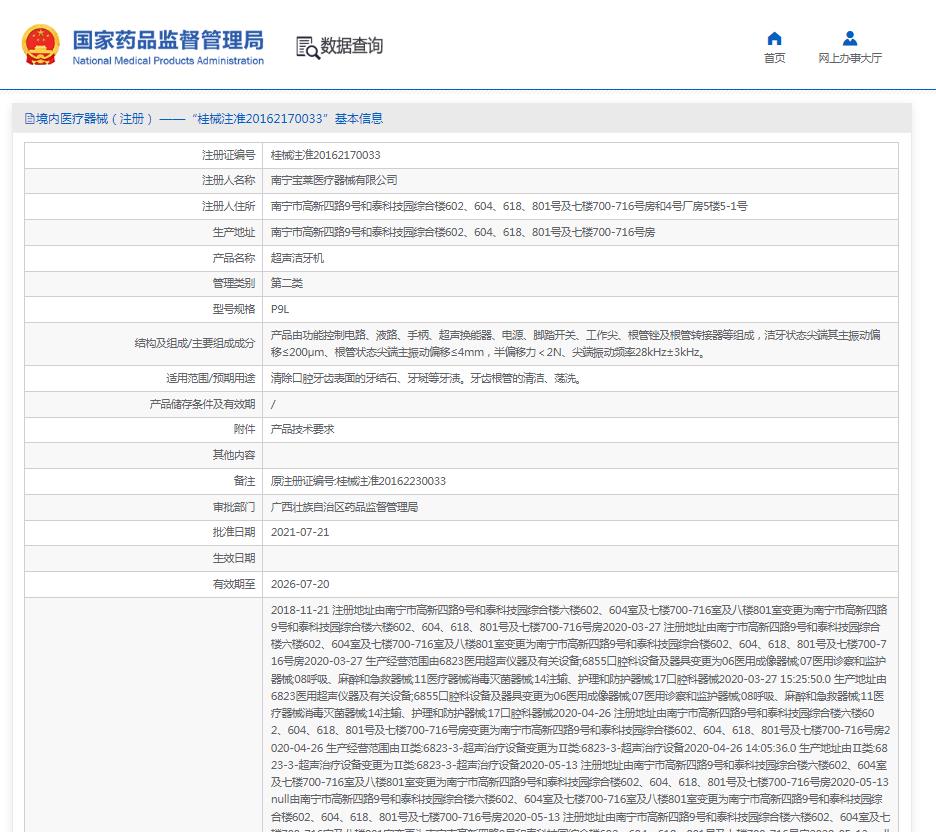The height and width of the screenshot is (832, 936).
Task: Click the 有效期至 row label
Action: point(233,584)
